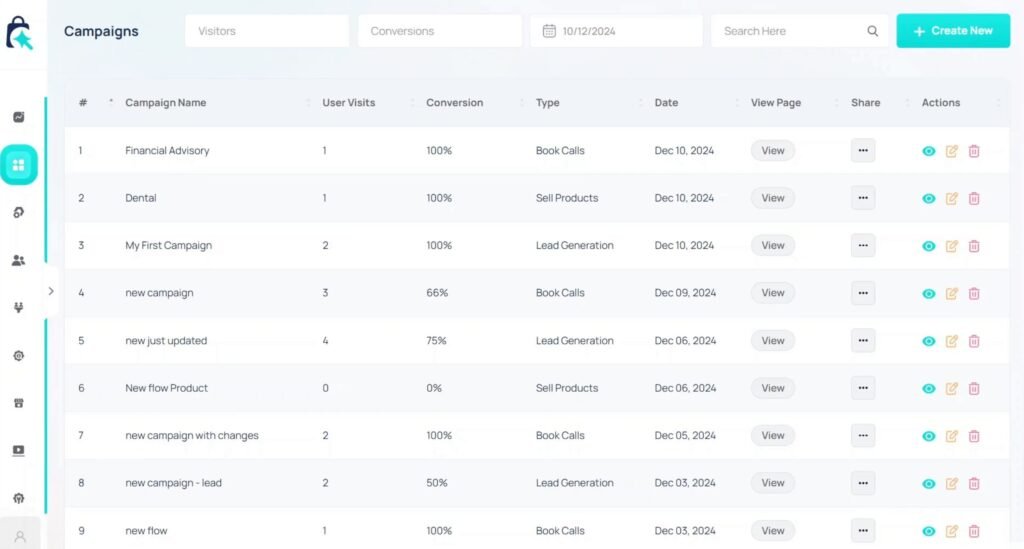This screenshot has height=549, width=1024.
Task: Click the magnifier icon in the search box
Action: tap(873, 31)
